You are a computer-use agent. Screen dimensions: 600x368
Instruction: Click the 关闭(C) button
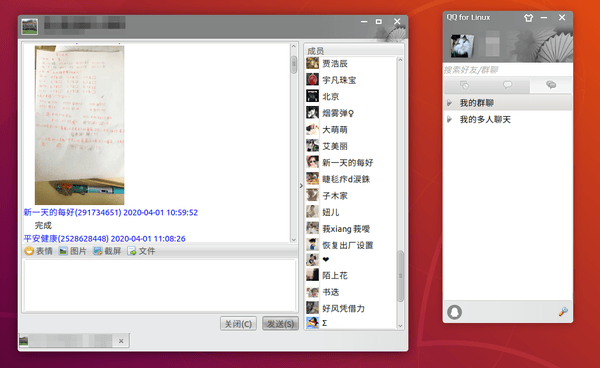pos(238,324)
